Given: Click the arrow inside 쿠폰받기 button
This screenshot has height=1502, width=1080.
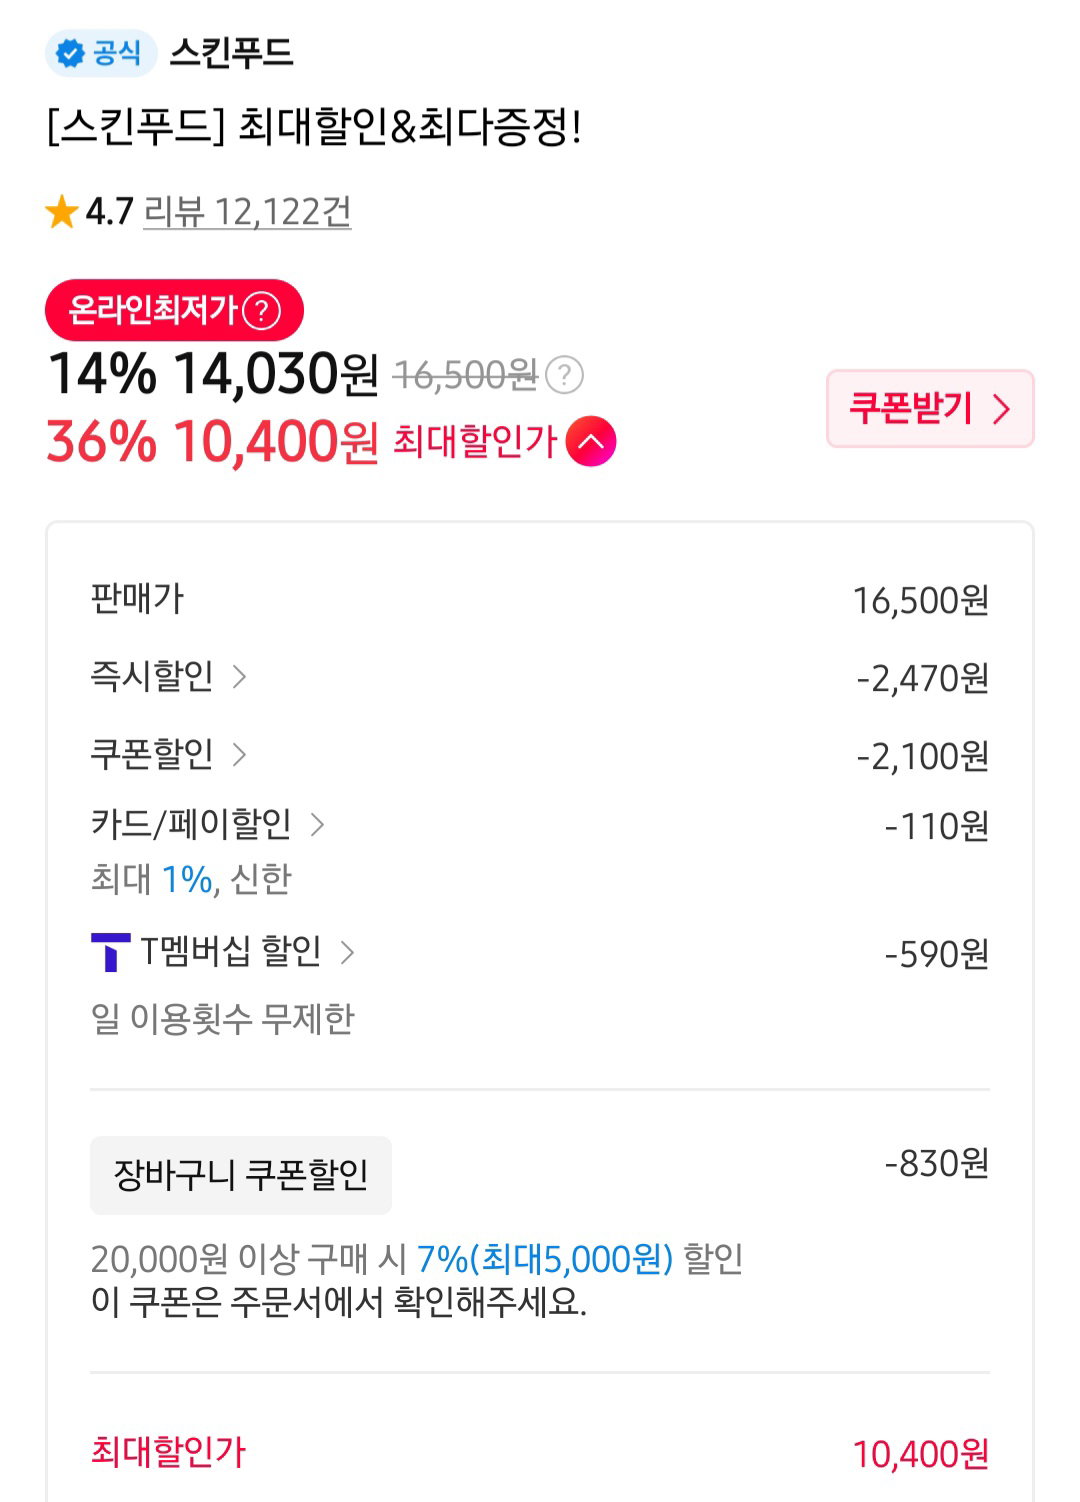Looking at the screenshot, I should (1001, 408).
